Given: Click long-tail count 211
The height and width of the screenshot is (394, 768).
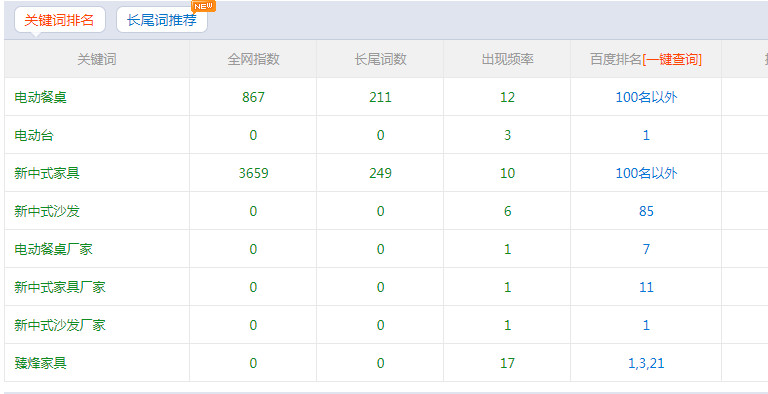Looking at the screenshot, I should 381,98.
